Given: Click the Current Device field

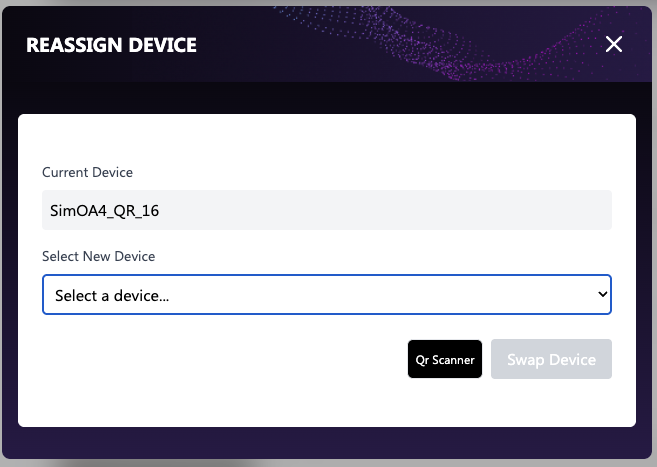Looking at the screenshot, I should pyautogui.click(x=326, y=210).
